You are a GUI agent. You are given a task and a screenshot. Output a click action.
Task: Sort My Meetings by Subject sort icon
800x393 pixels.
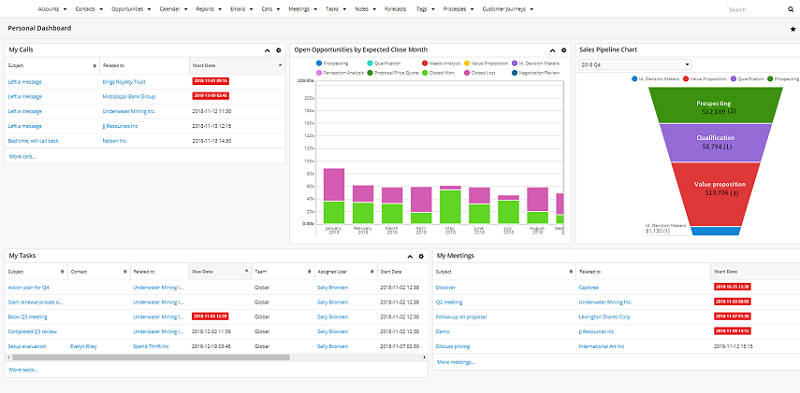(571, 272)
